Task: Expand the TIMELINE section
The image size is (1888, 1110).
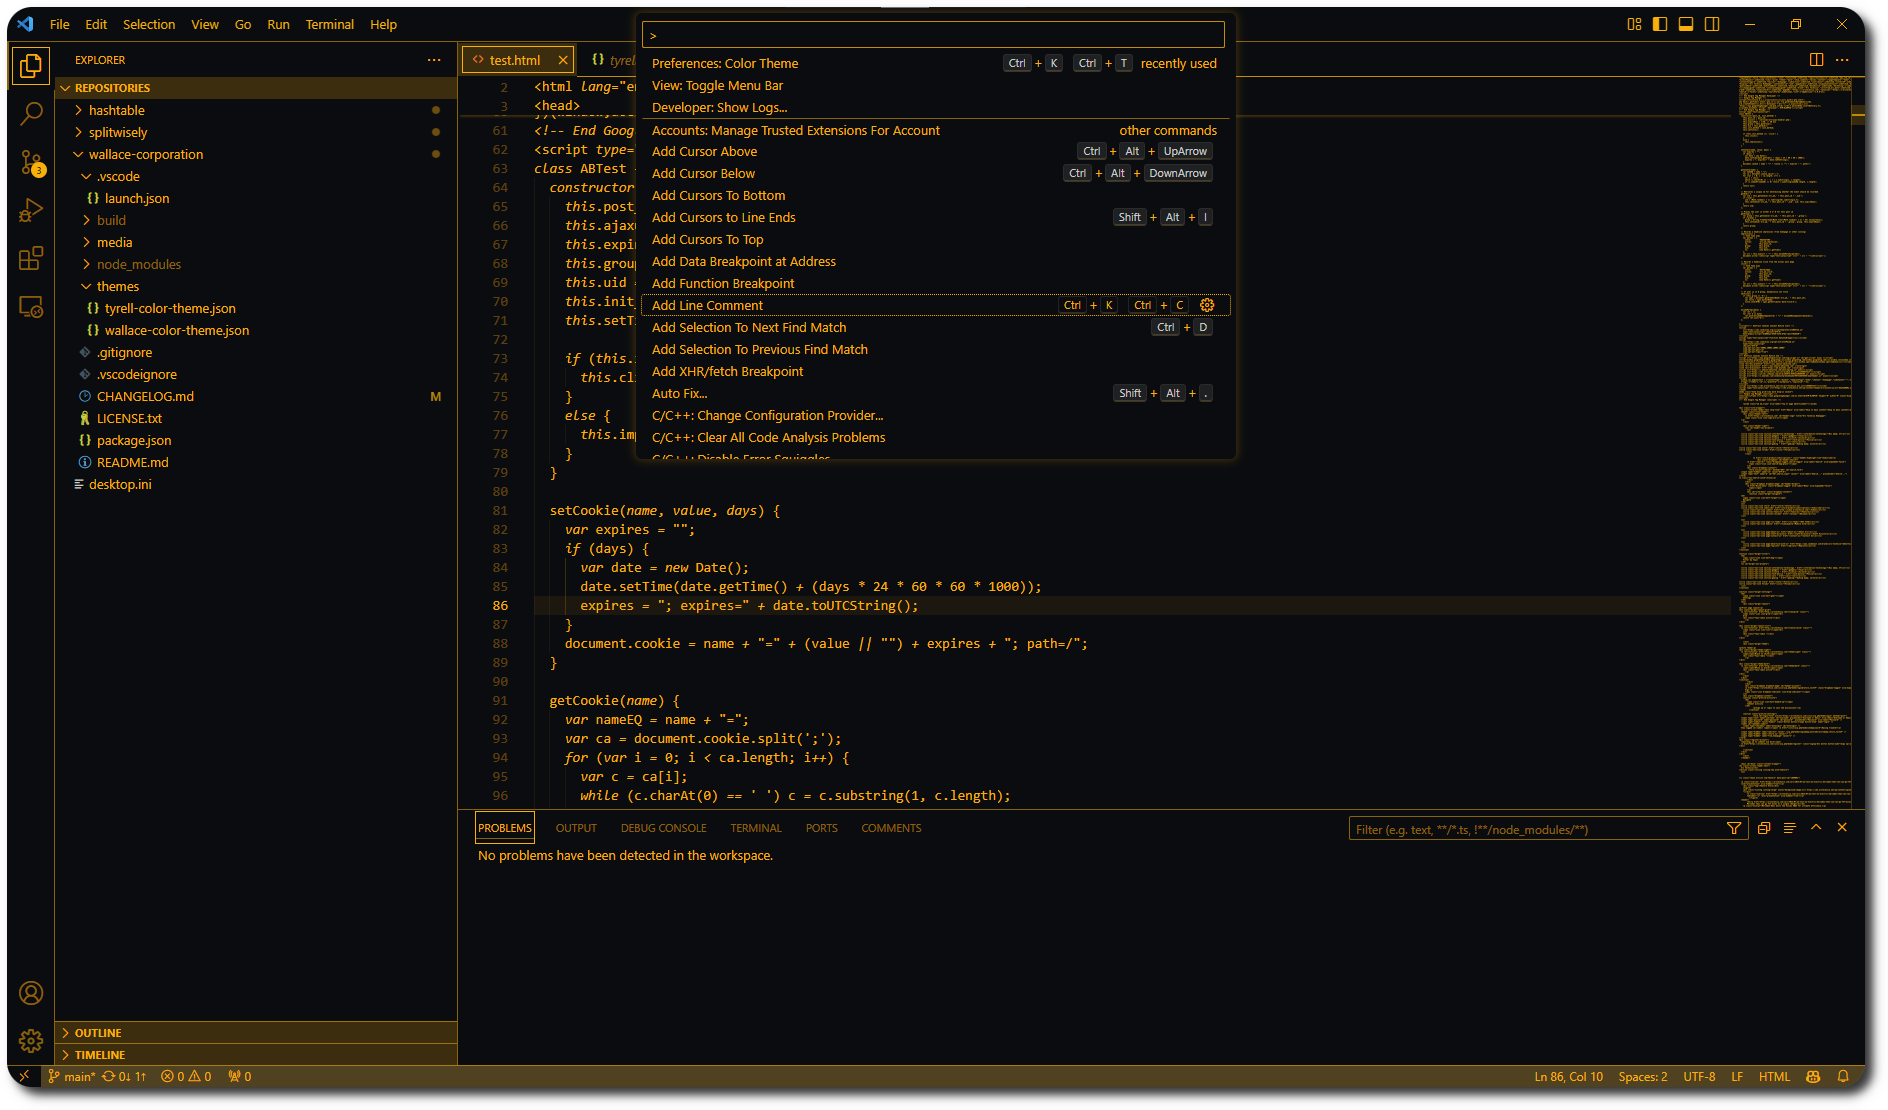Action: (256, 1055)
